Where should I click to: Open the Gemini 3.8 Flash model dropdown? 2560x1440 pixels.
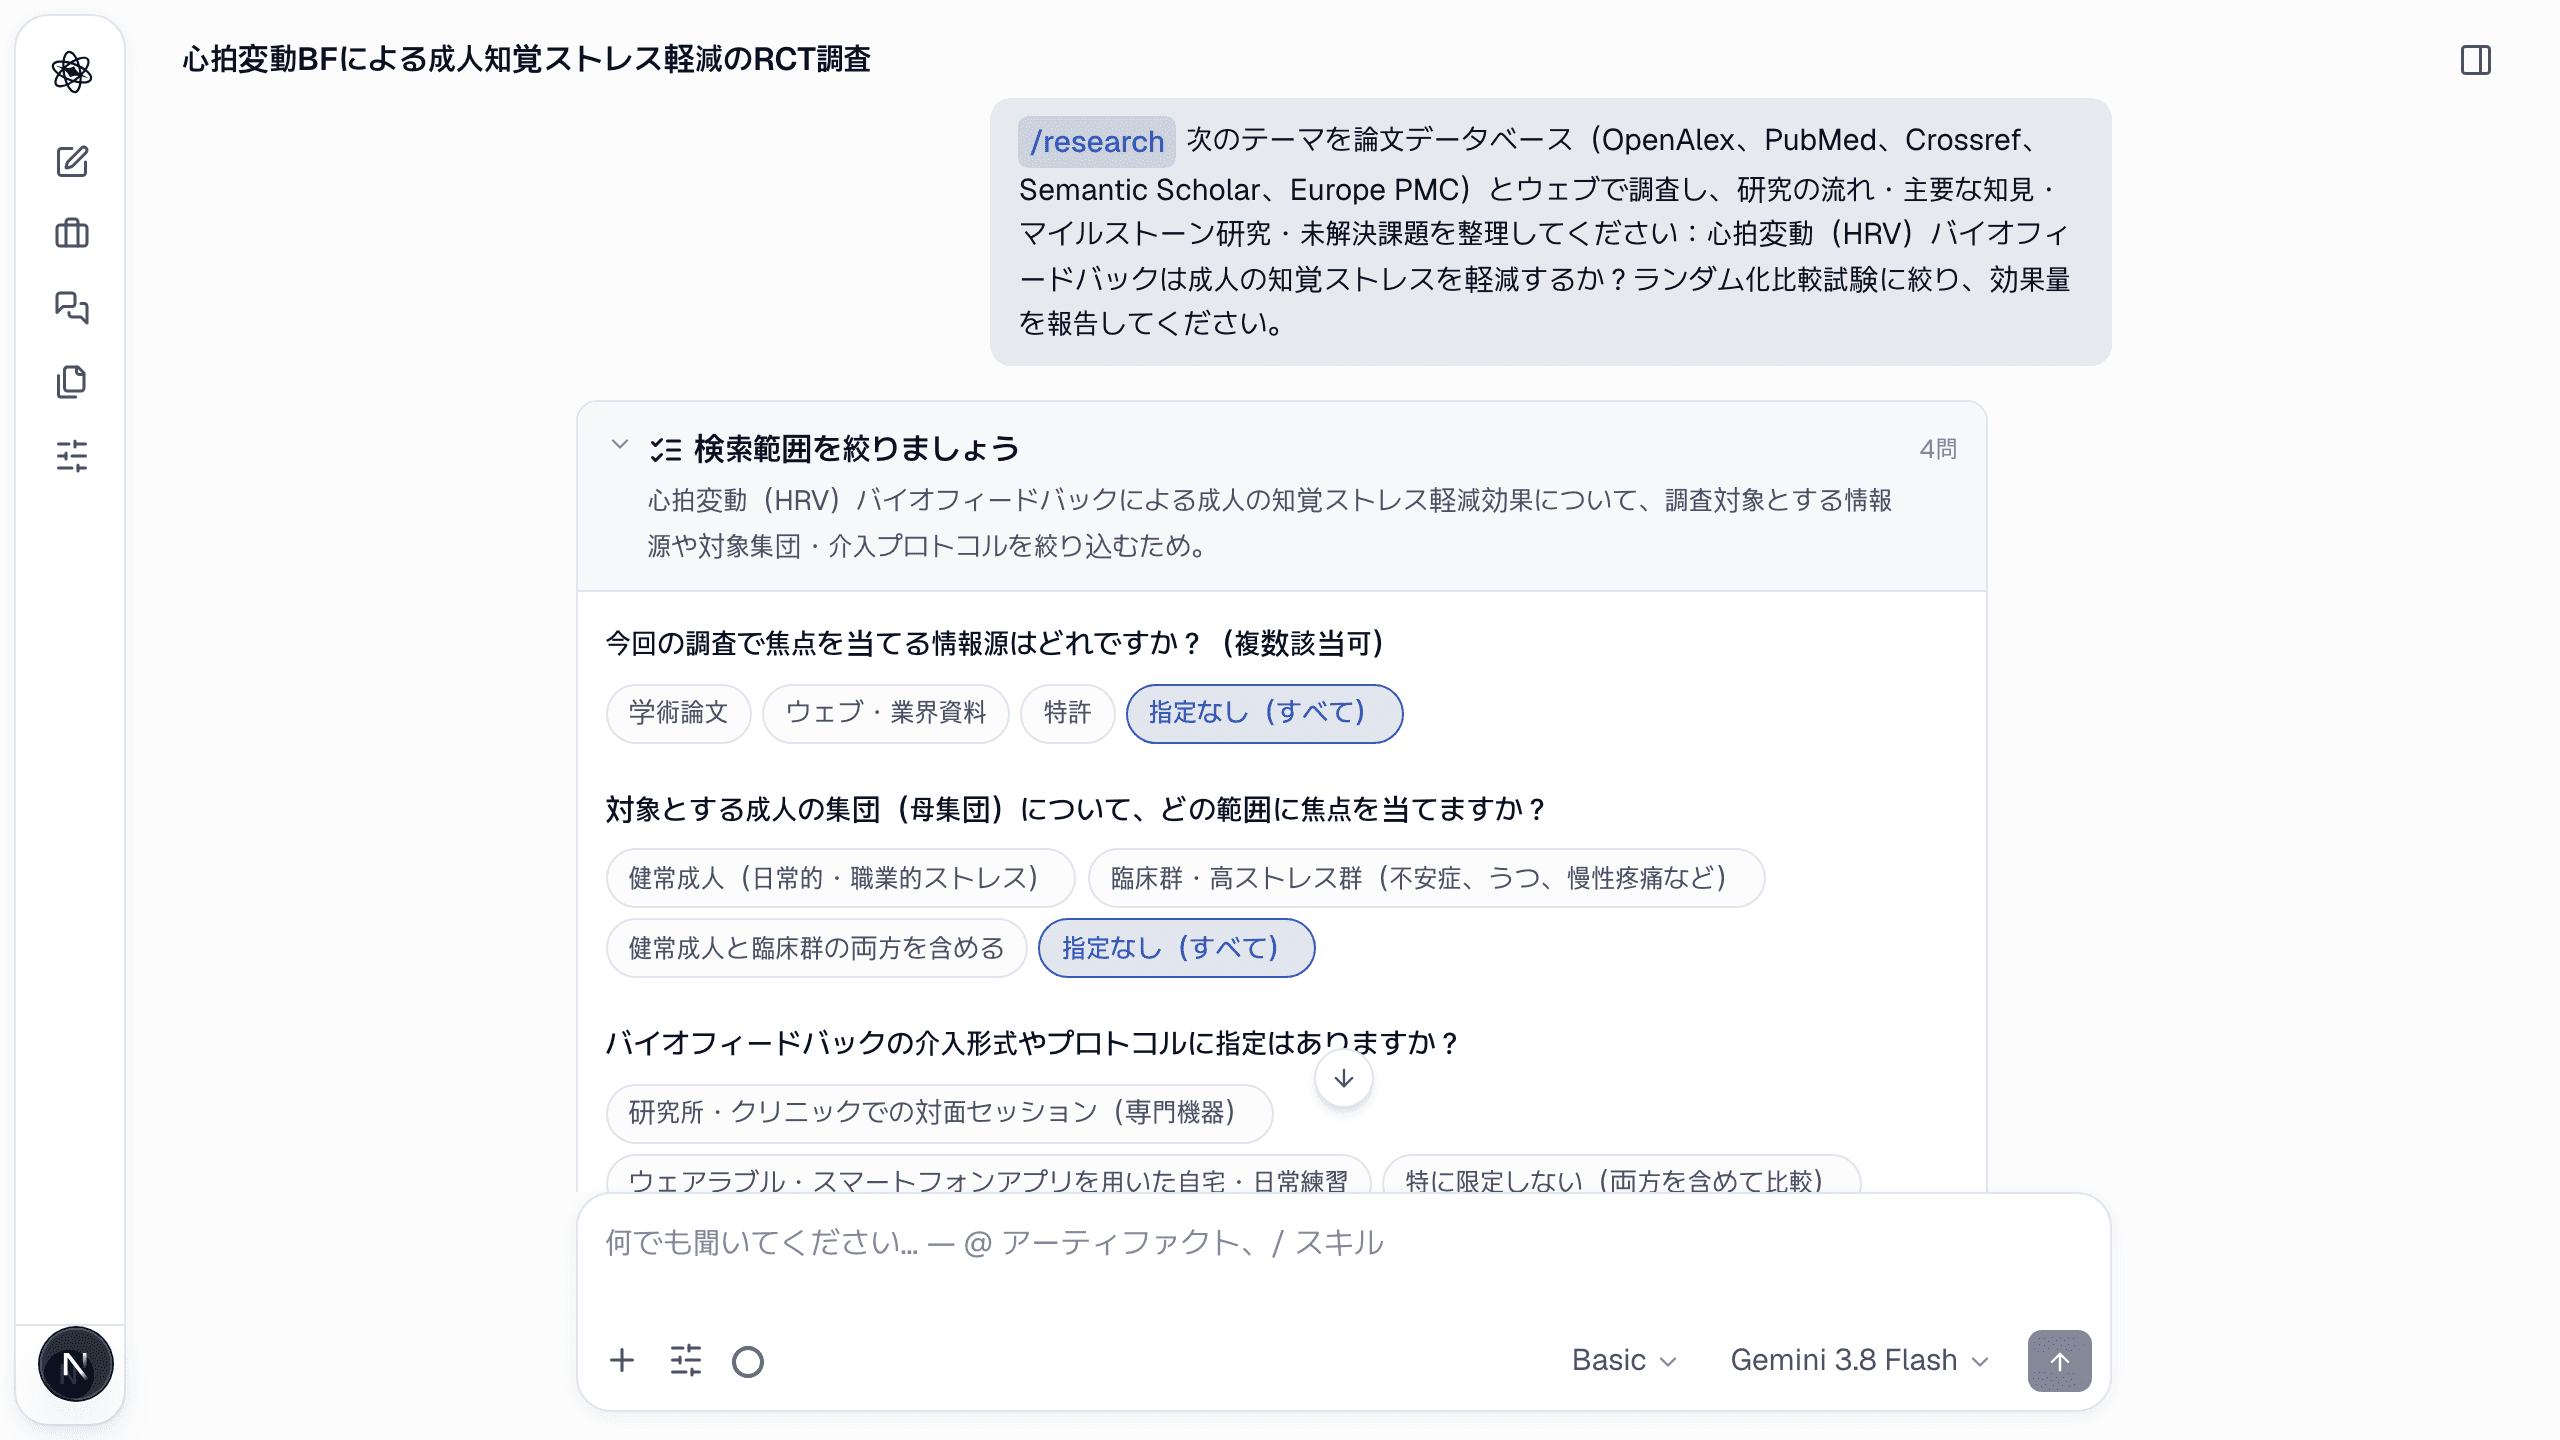point(1859,1360)
